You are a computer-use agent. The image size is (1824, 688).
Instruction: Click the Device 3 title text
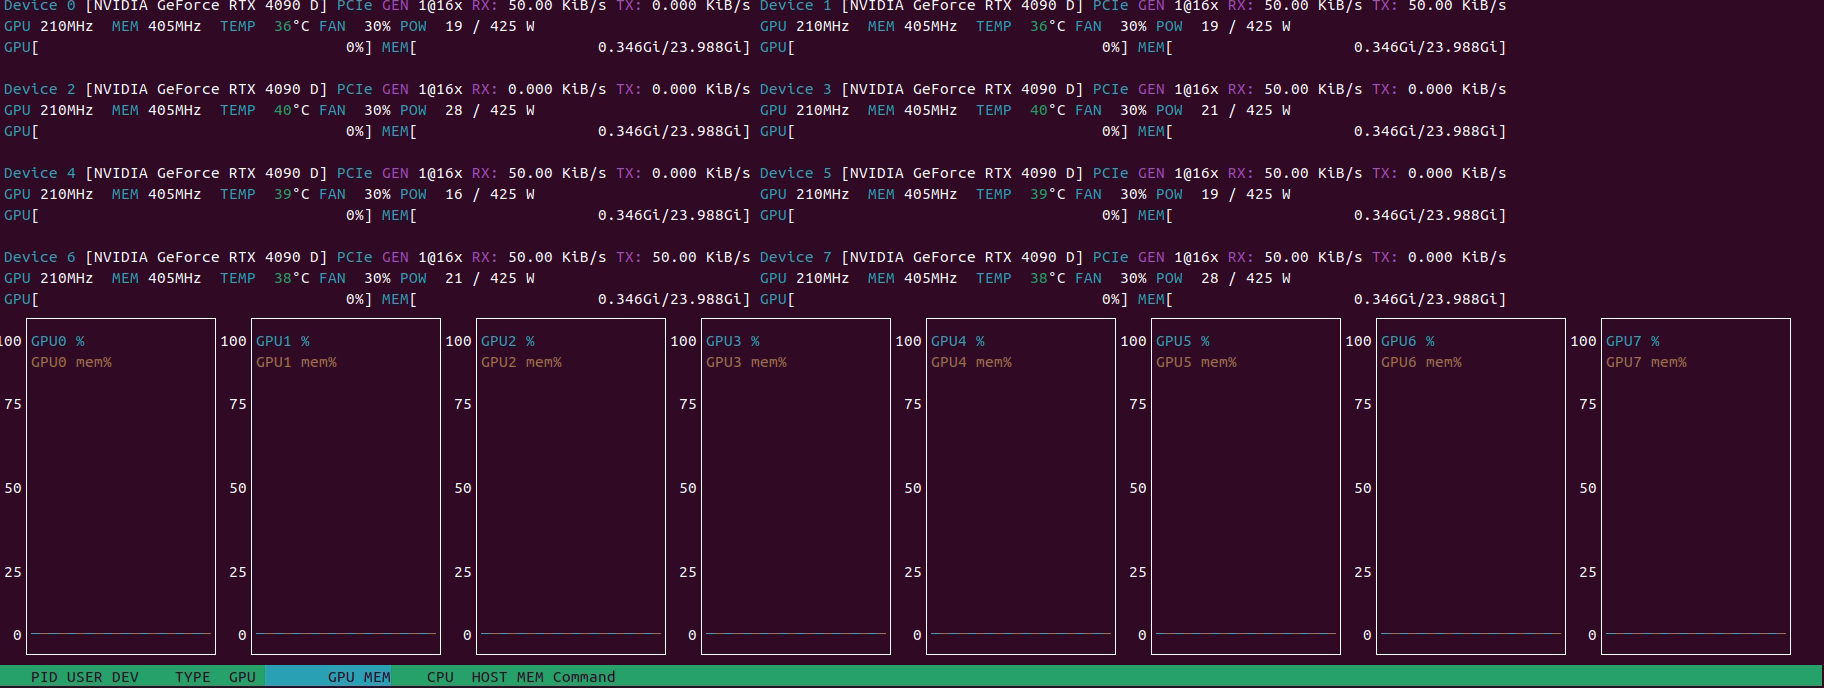point(796,89)
